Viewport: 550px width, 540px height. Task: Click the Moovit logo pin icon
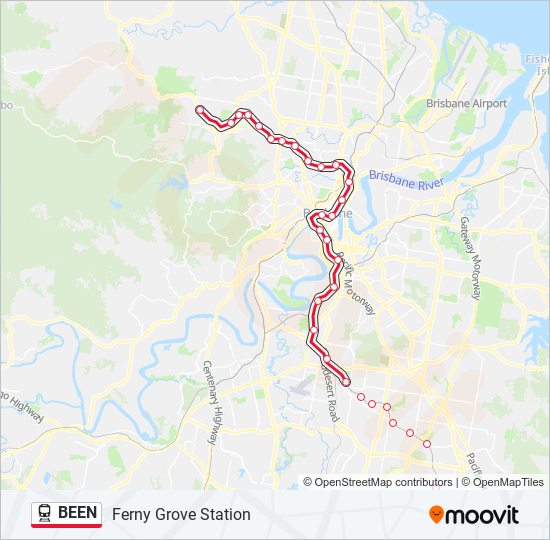click(436, 515)
